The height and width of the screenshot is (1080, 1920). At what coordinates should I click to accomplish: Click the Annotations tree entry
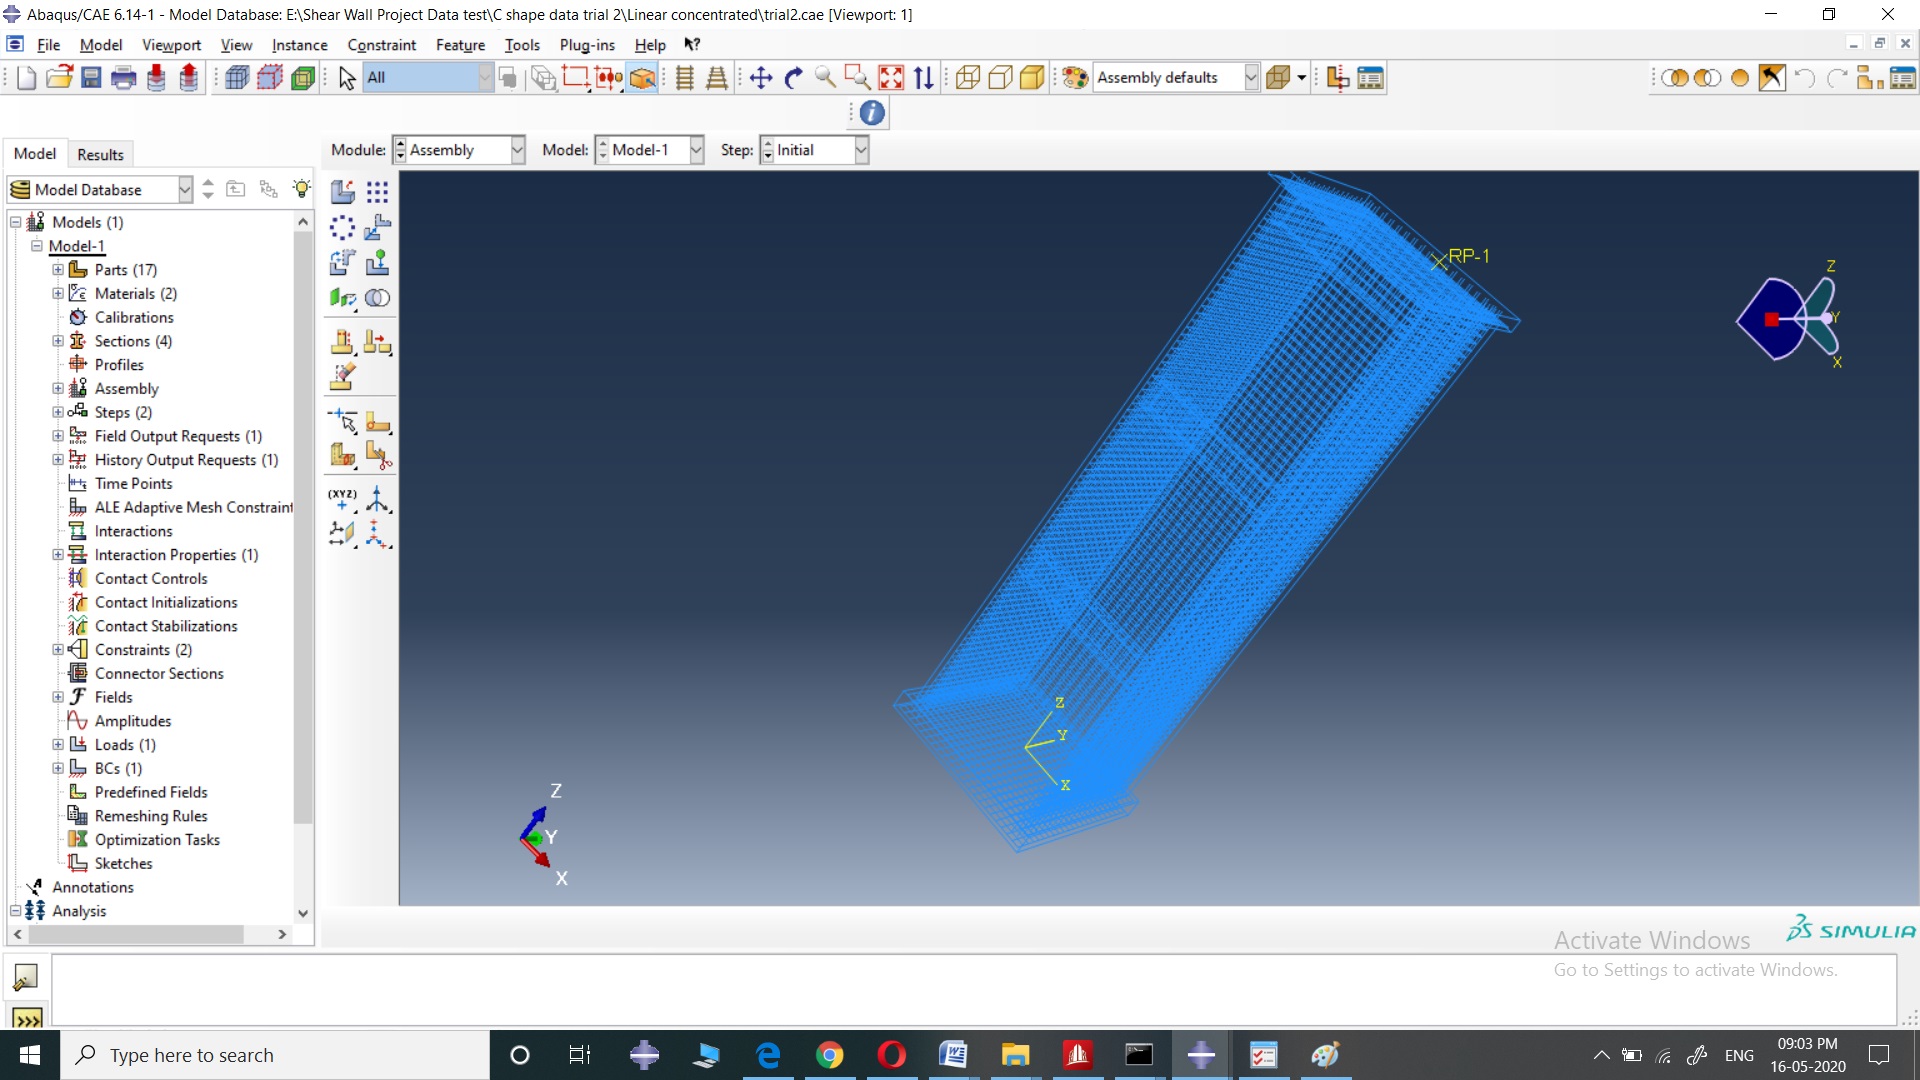click(x=93, y=887)
